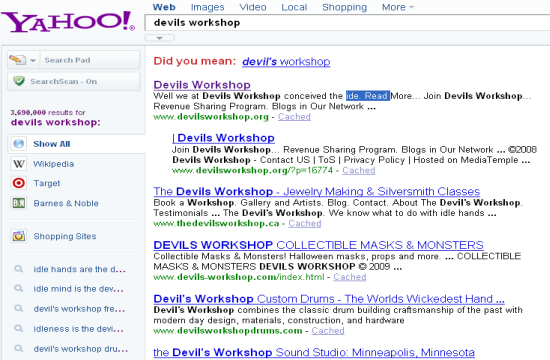Image resolution: width=550 pixels, height=360 pixels.
Task: Toggle the SearchScan - On button
Action: coord(74,81)
